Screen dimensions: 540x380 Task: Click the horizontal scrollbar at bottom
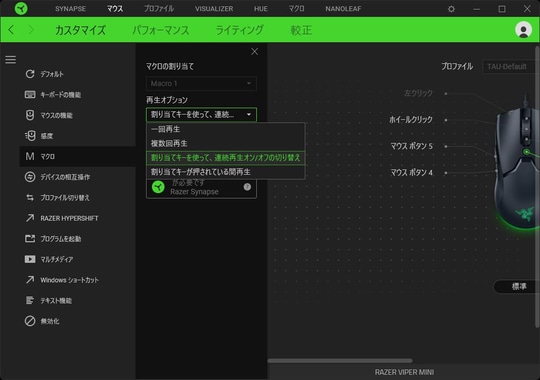point(340,361)
